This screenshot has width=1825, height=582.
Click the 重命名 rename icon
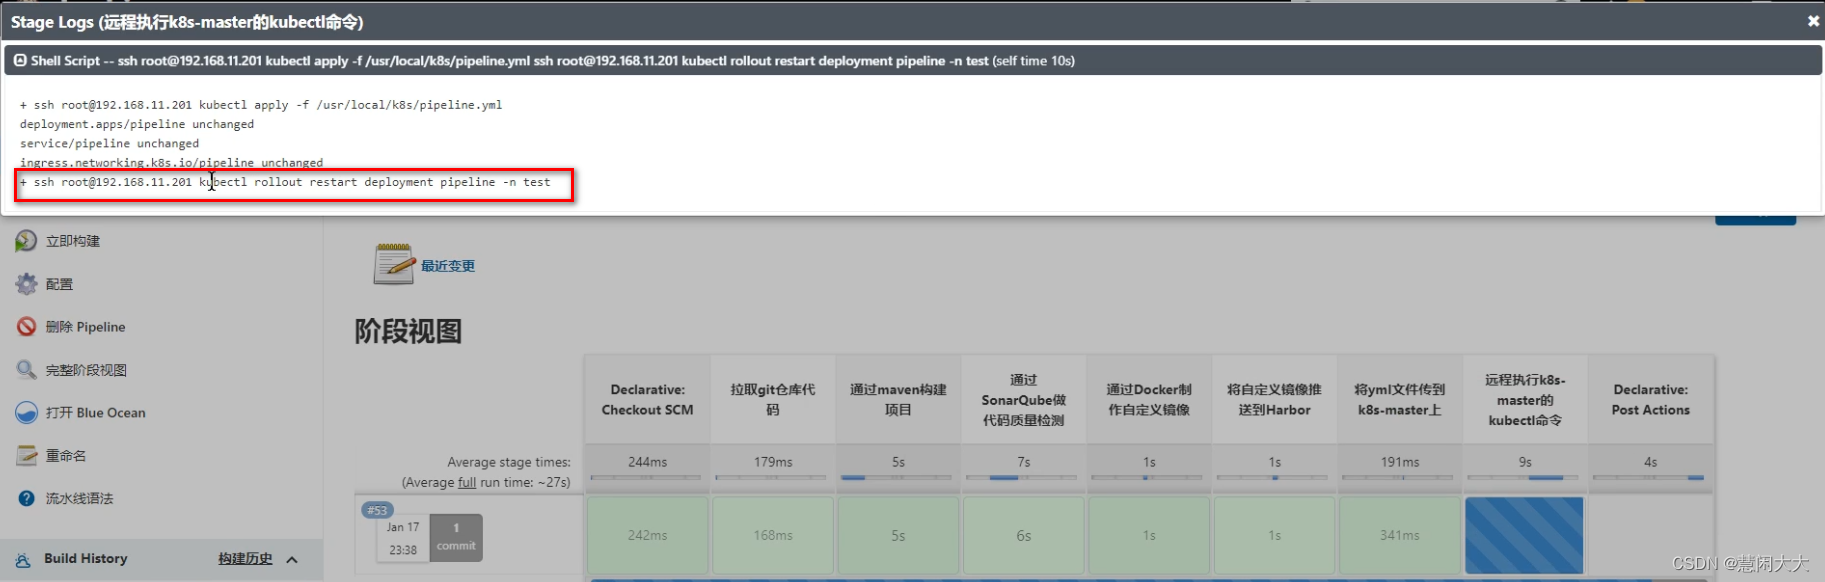pyautogui.click(x=26, y=456)
